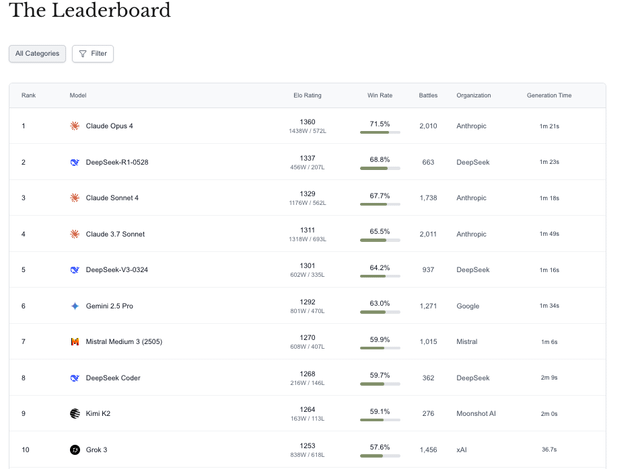Click the 36.7s generation time value

coord(549,449)
